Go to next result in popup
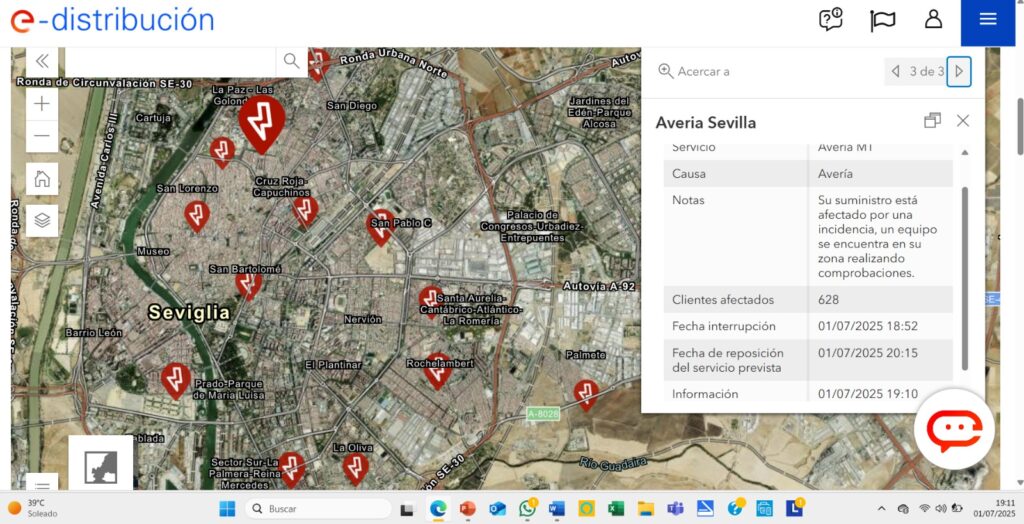Image resolution: width=1024 pixels, height=524 pixels. 959,71
